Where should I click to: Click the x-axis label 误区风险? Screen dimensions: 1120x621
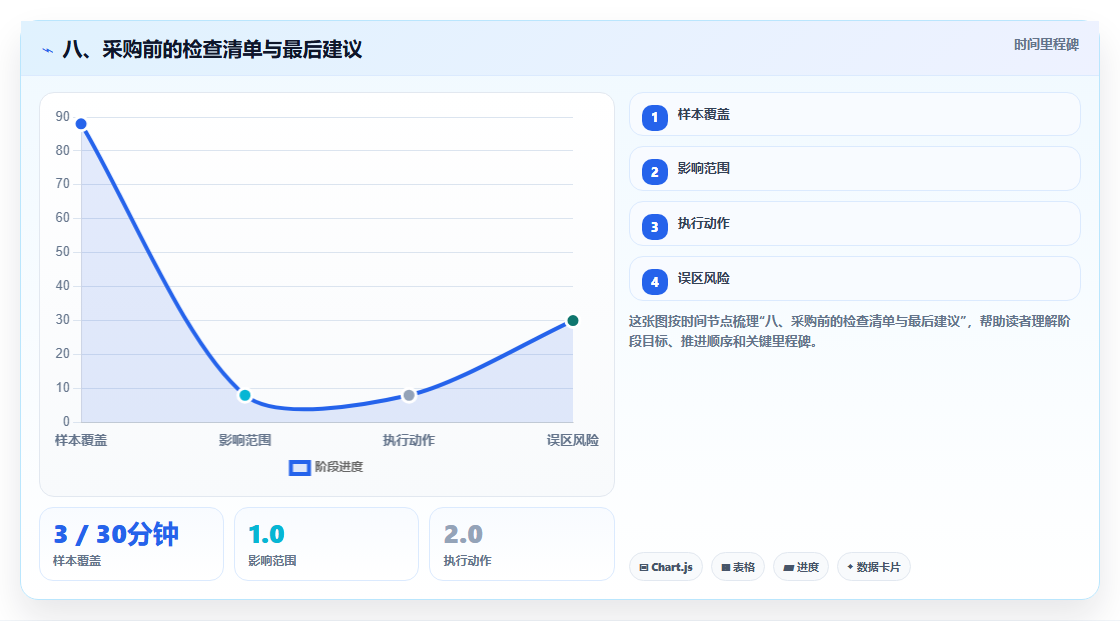573,441
